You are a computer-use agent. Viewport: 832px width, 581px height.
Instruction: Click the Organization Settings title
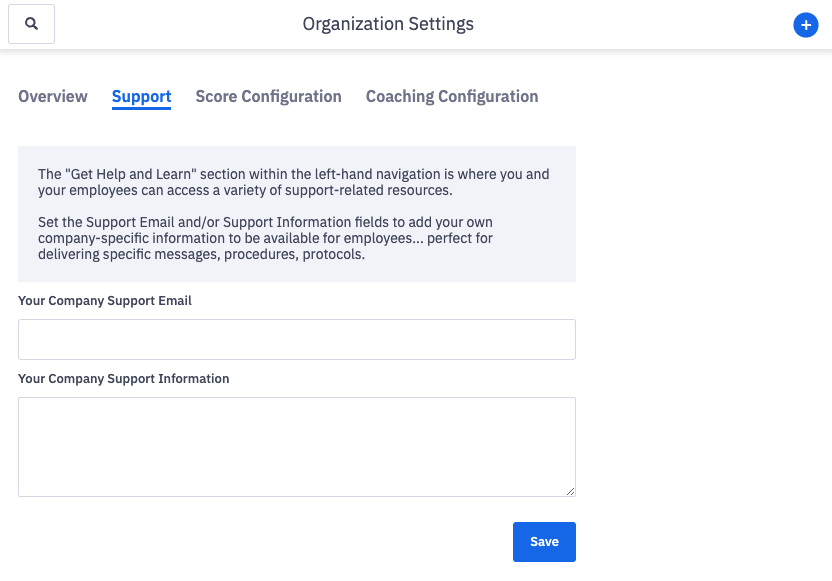point(388,23)
